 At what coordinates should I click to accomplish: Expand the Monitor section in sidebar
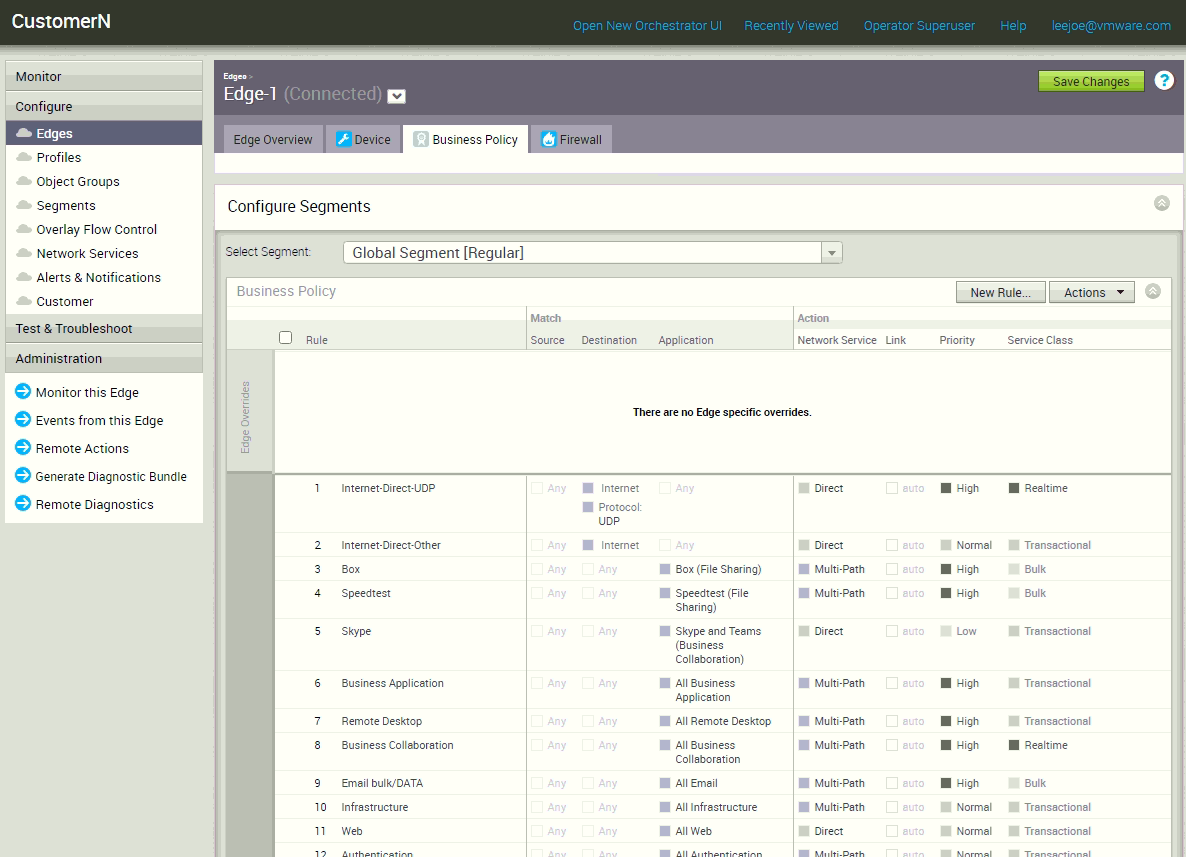pos(104,76)
